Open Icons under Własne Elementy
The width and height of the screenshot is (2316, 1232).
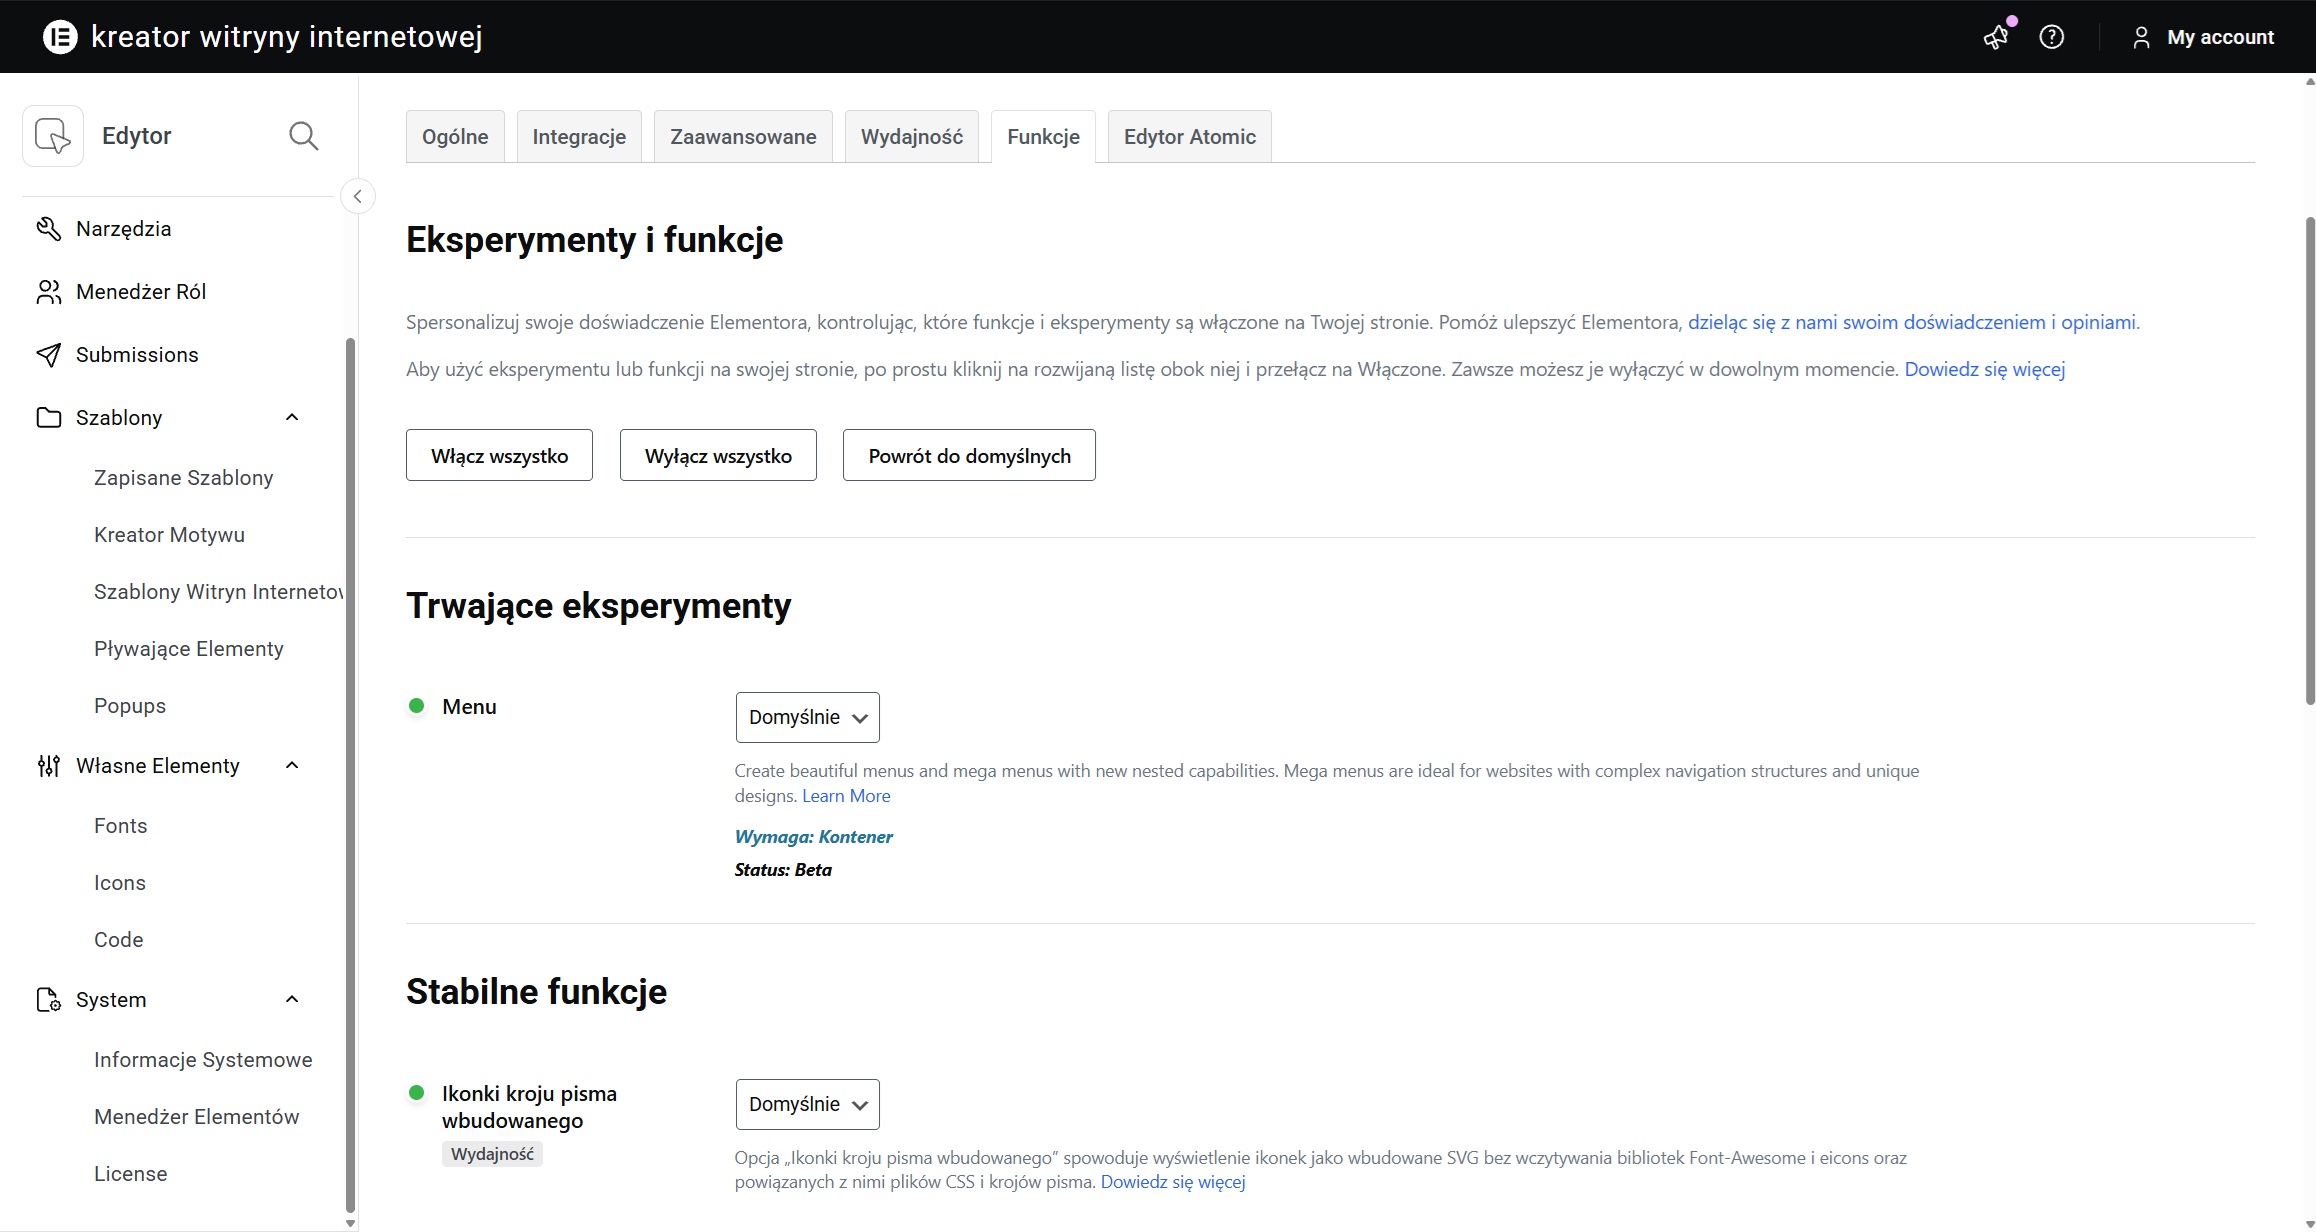pos(120,883)
